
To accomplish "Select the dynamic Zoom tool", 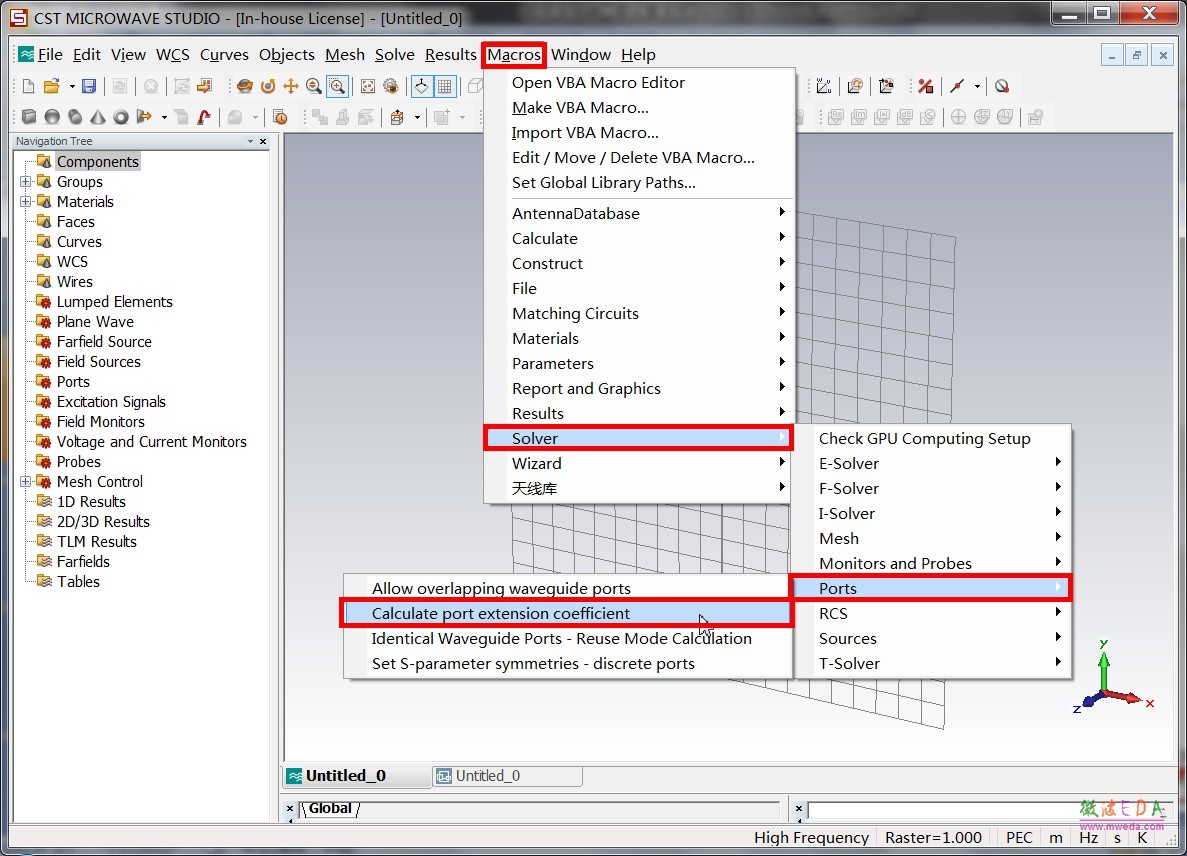I will [x=313, y=86].
